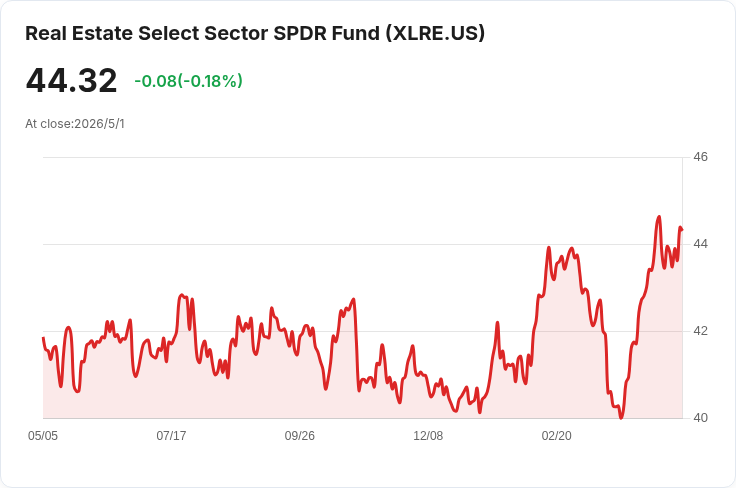
Task: Click the 02/20 date label on x-axis
Action: pos(557,435)
